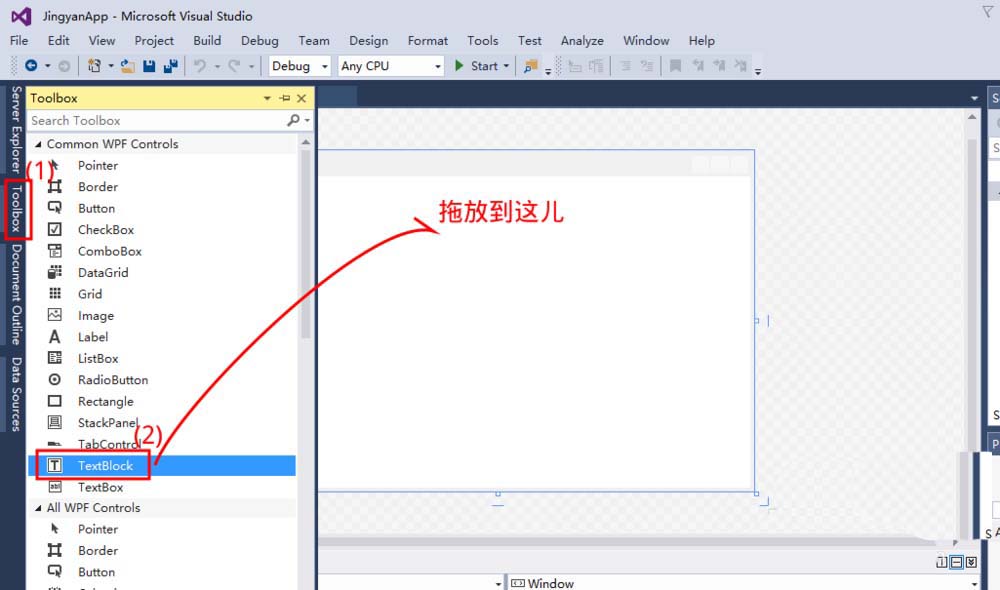This screenshot has width=1000, height=590.
Task: Click the increase indent toolbar icon
Action: [647, 66]
